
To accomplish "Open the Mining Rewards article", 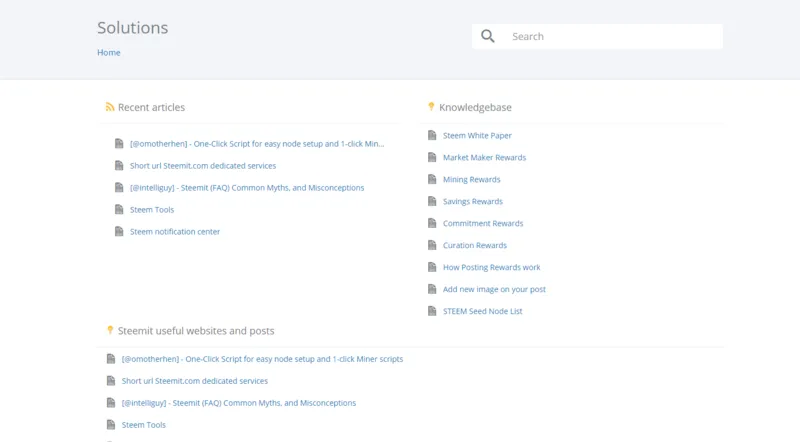I will click(471, 179).
